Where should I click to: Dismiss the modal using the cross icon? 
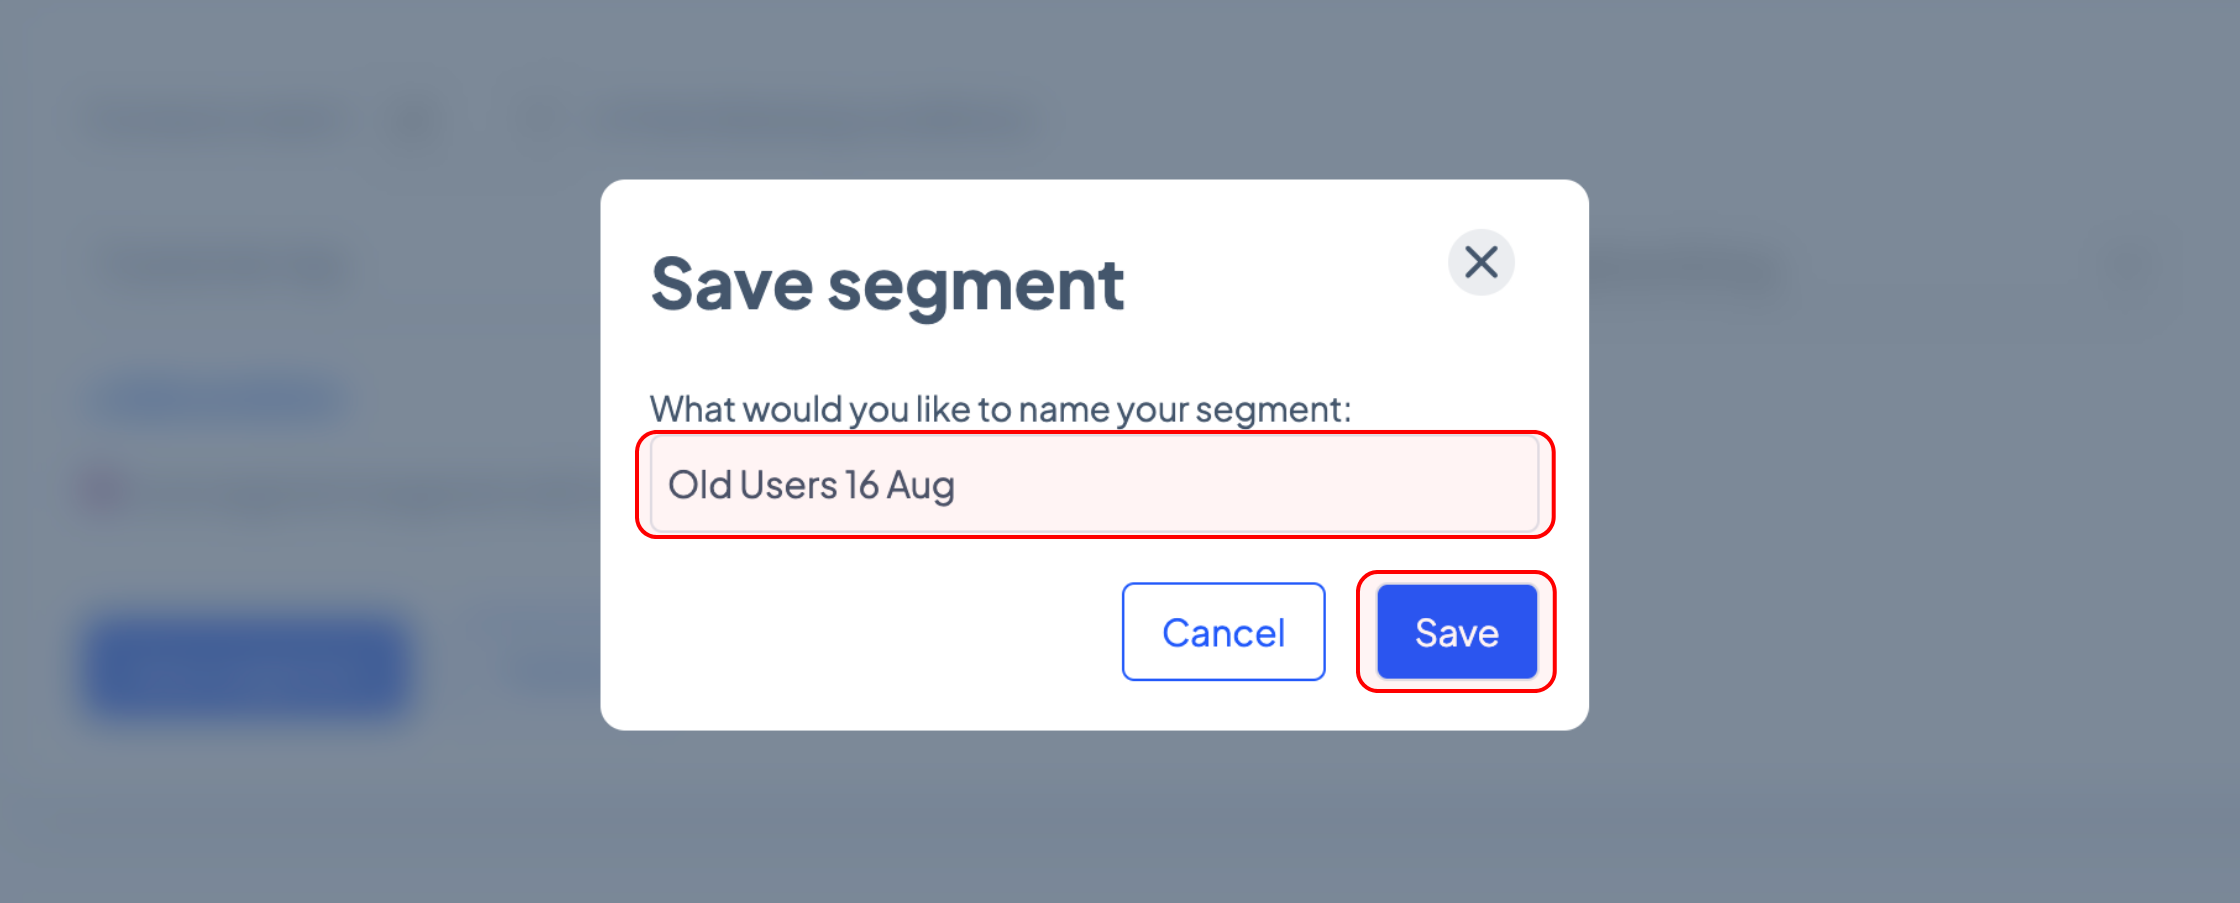click(x=1481, y=263)
